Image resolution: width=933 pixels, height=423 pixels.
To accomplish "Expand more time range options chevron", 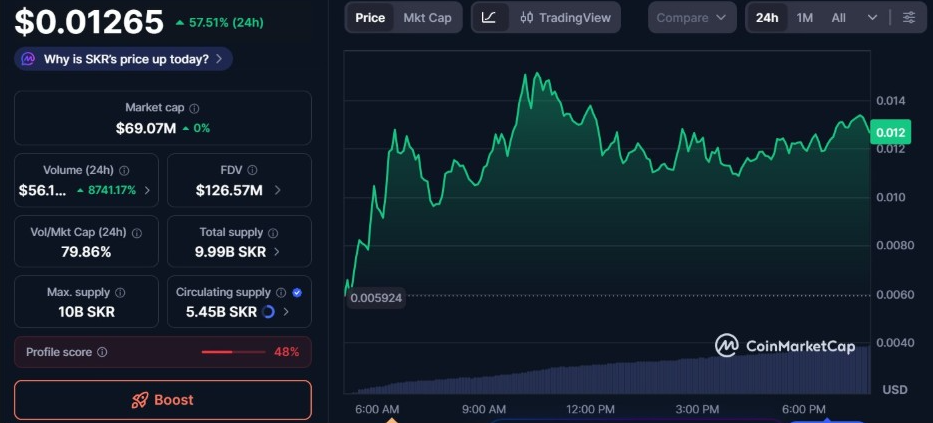I will (x=872, y=18).
